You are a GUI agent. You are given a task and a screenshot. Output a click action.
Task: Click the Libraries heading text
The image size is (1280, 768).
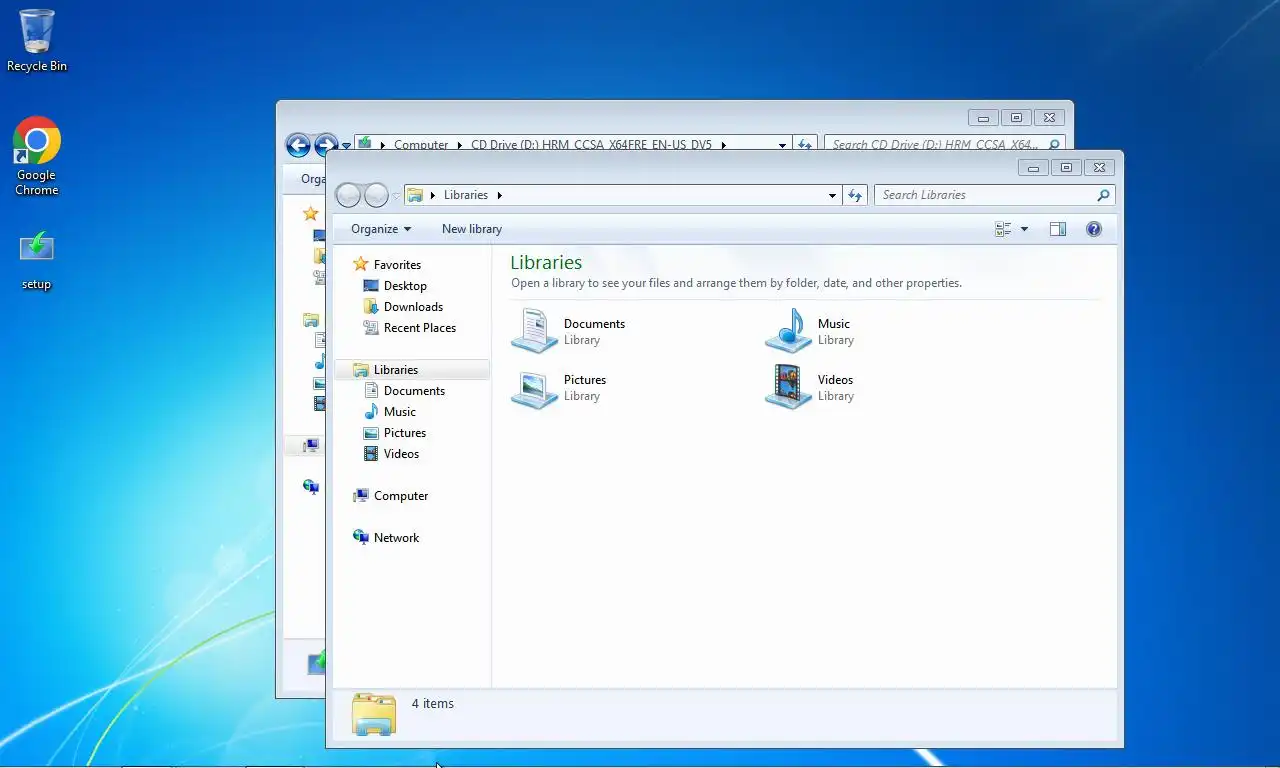pyautogui.click(x=546, y=262)
